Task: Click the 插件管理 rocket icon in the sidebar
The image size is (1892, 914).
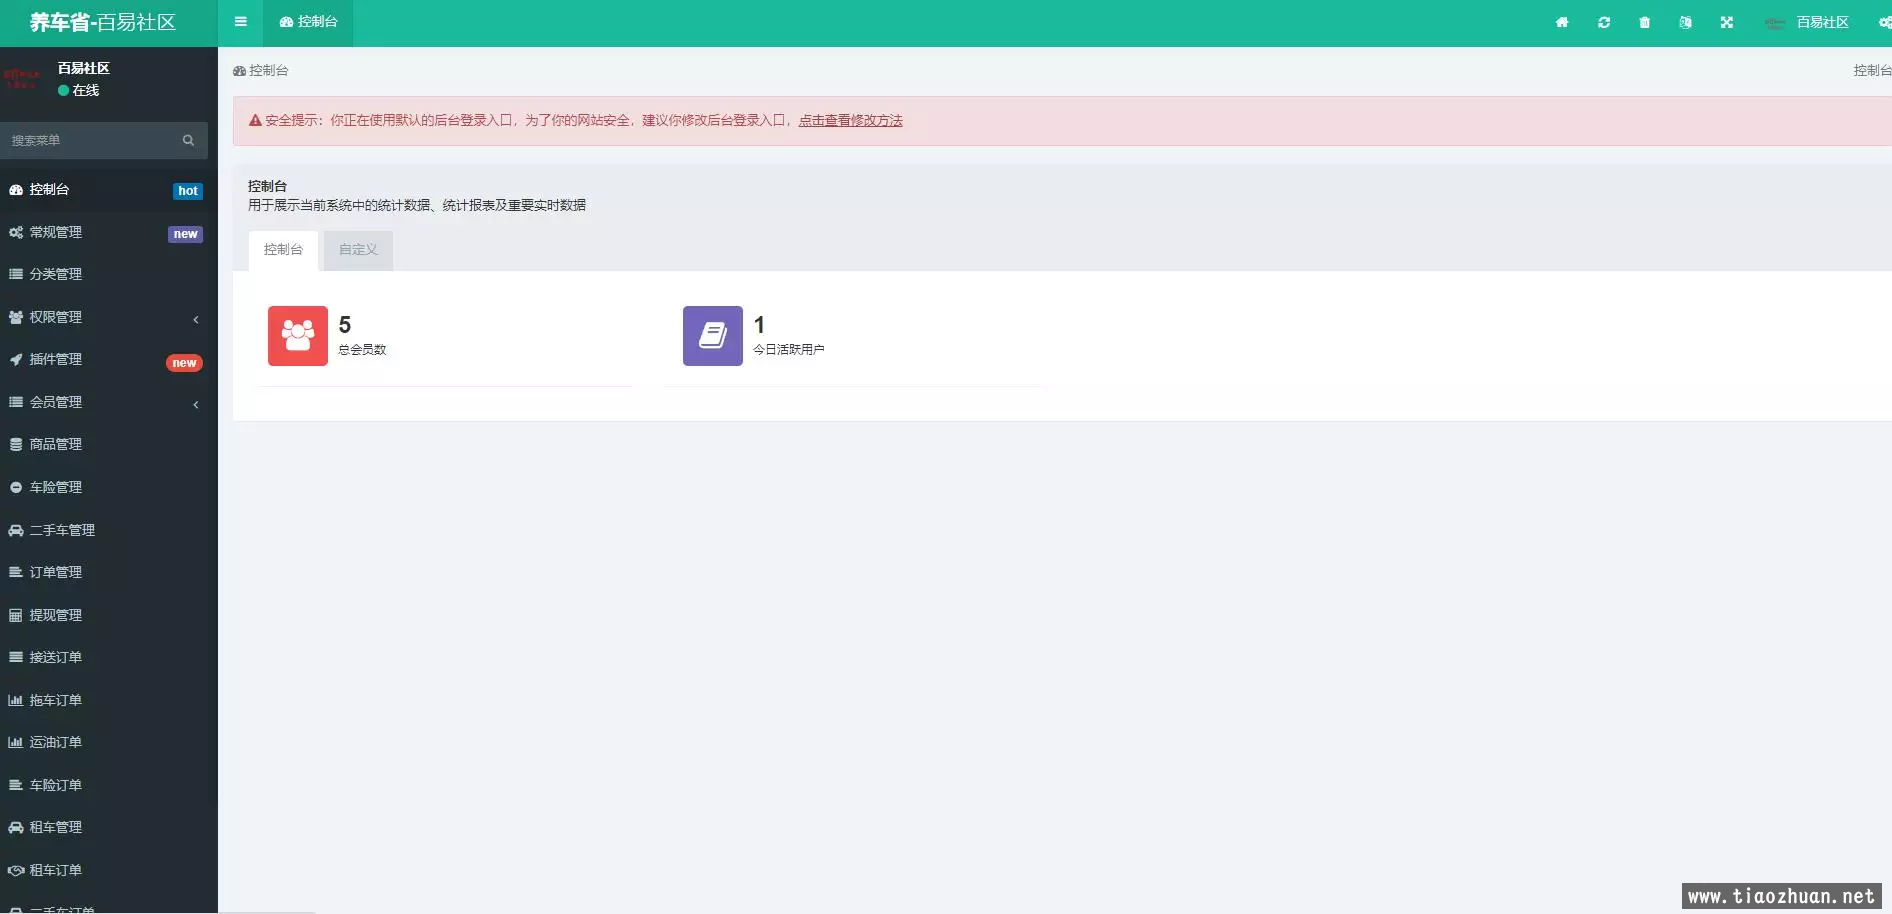Action: (x=16, y=359)
